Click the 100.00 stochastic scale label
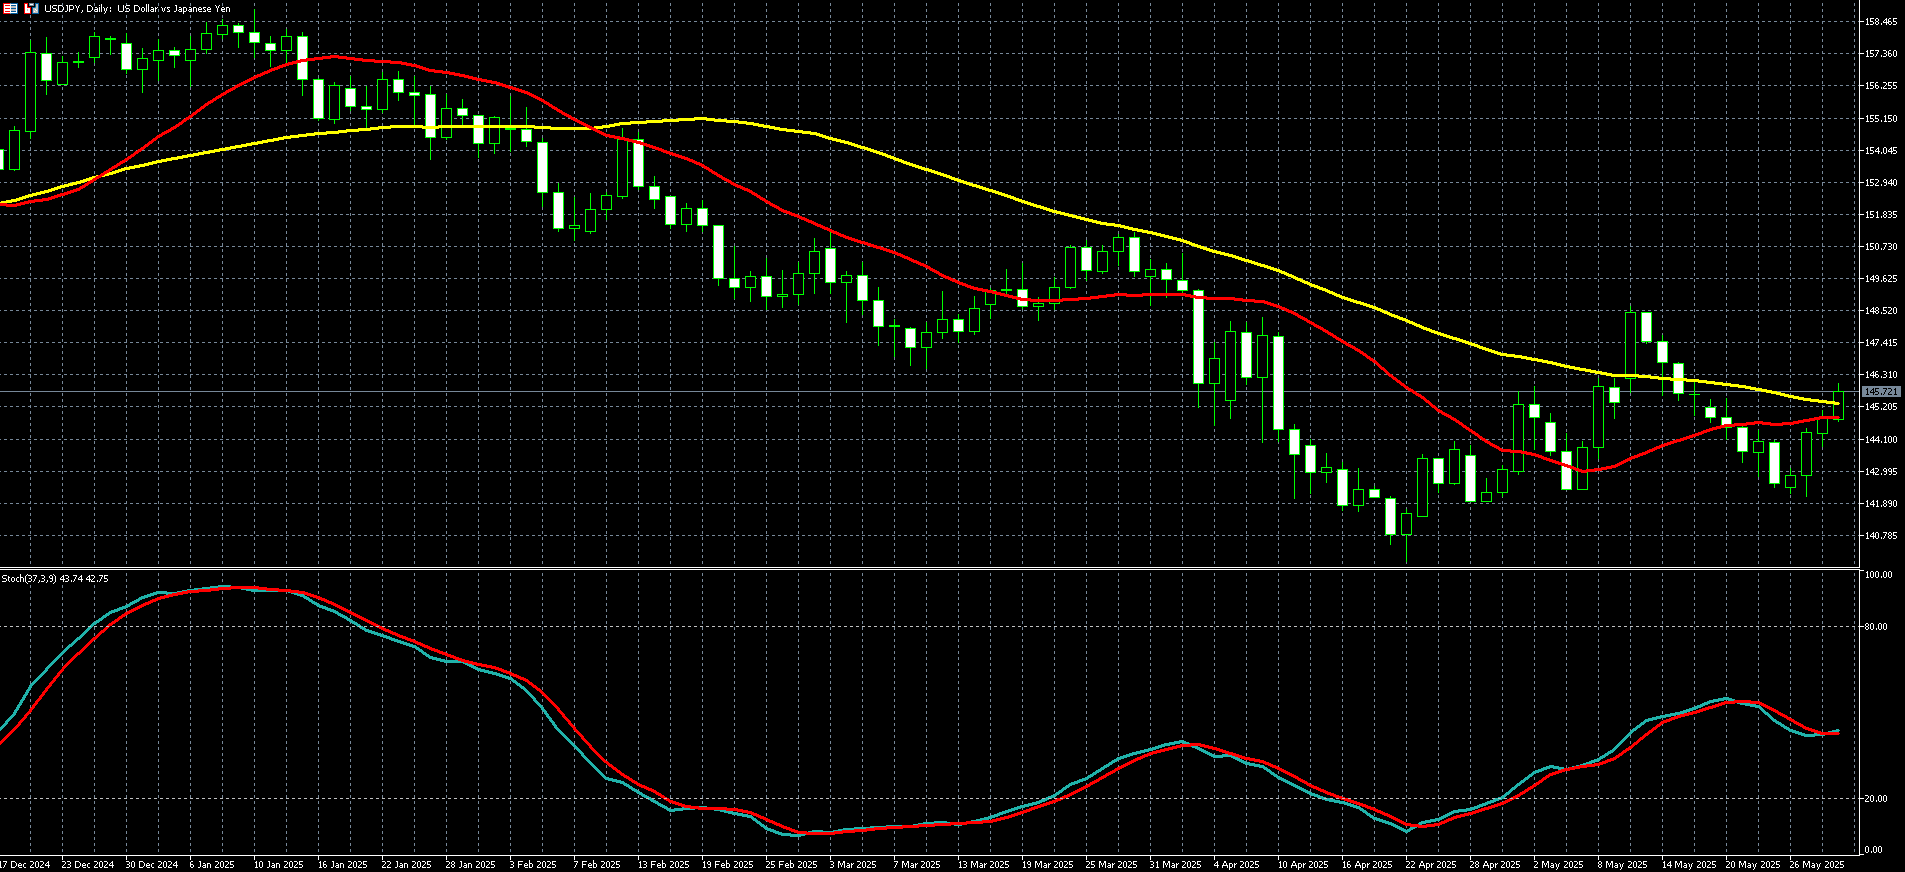 [x=1879, y=575]
